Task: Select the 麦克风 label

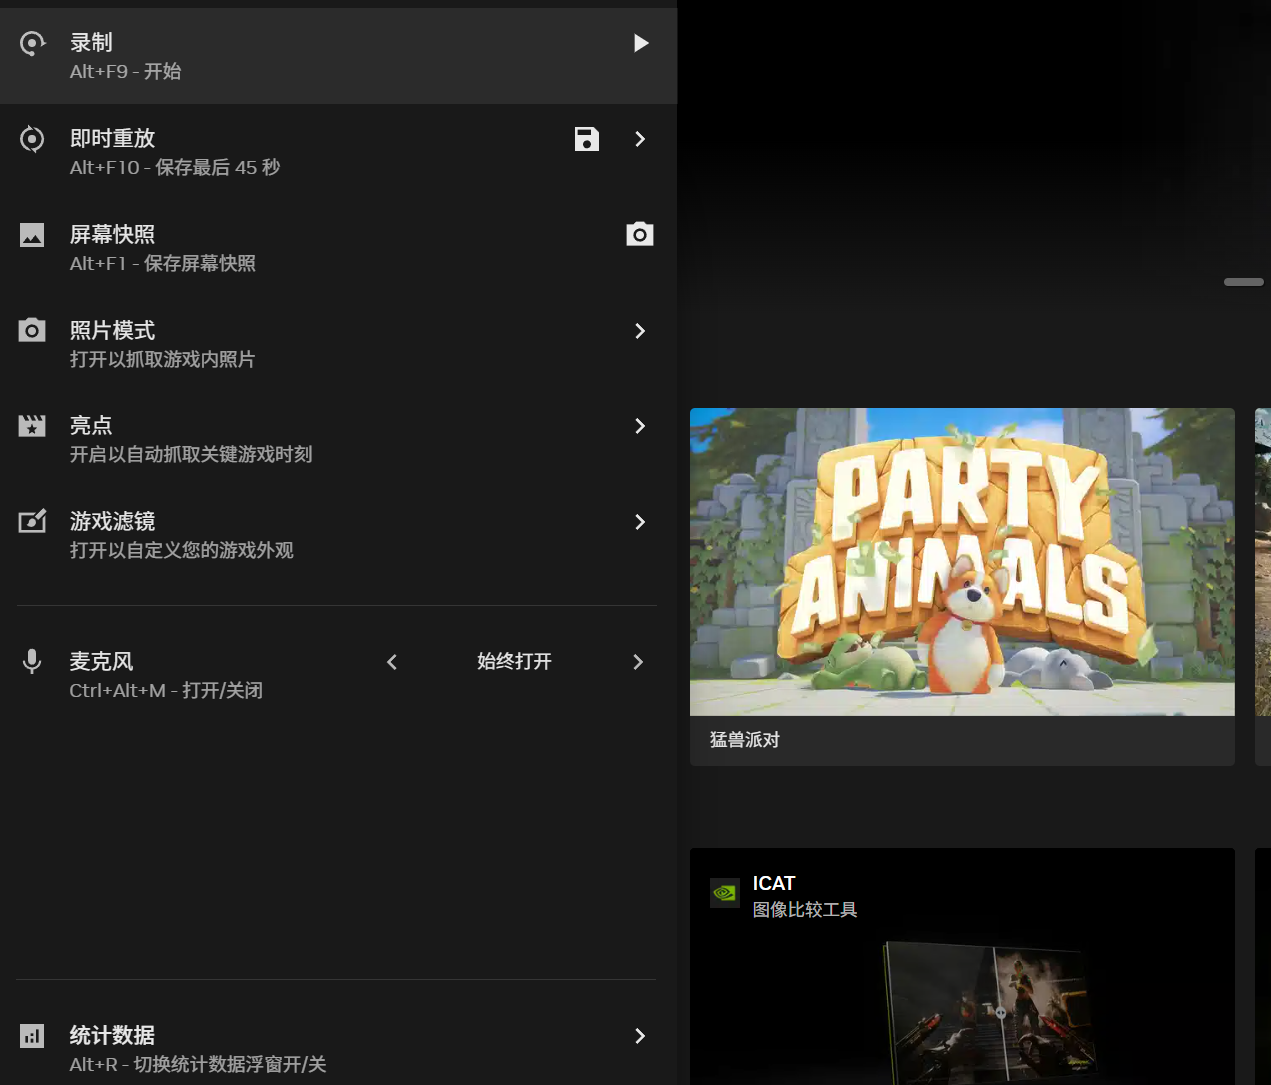Action: (101, 661)
